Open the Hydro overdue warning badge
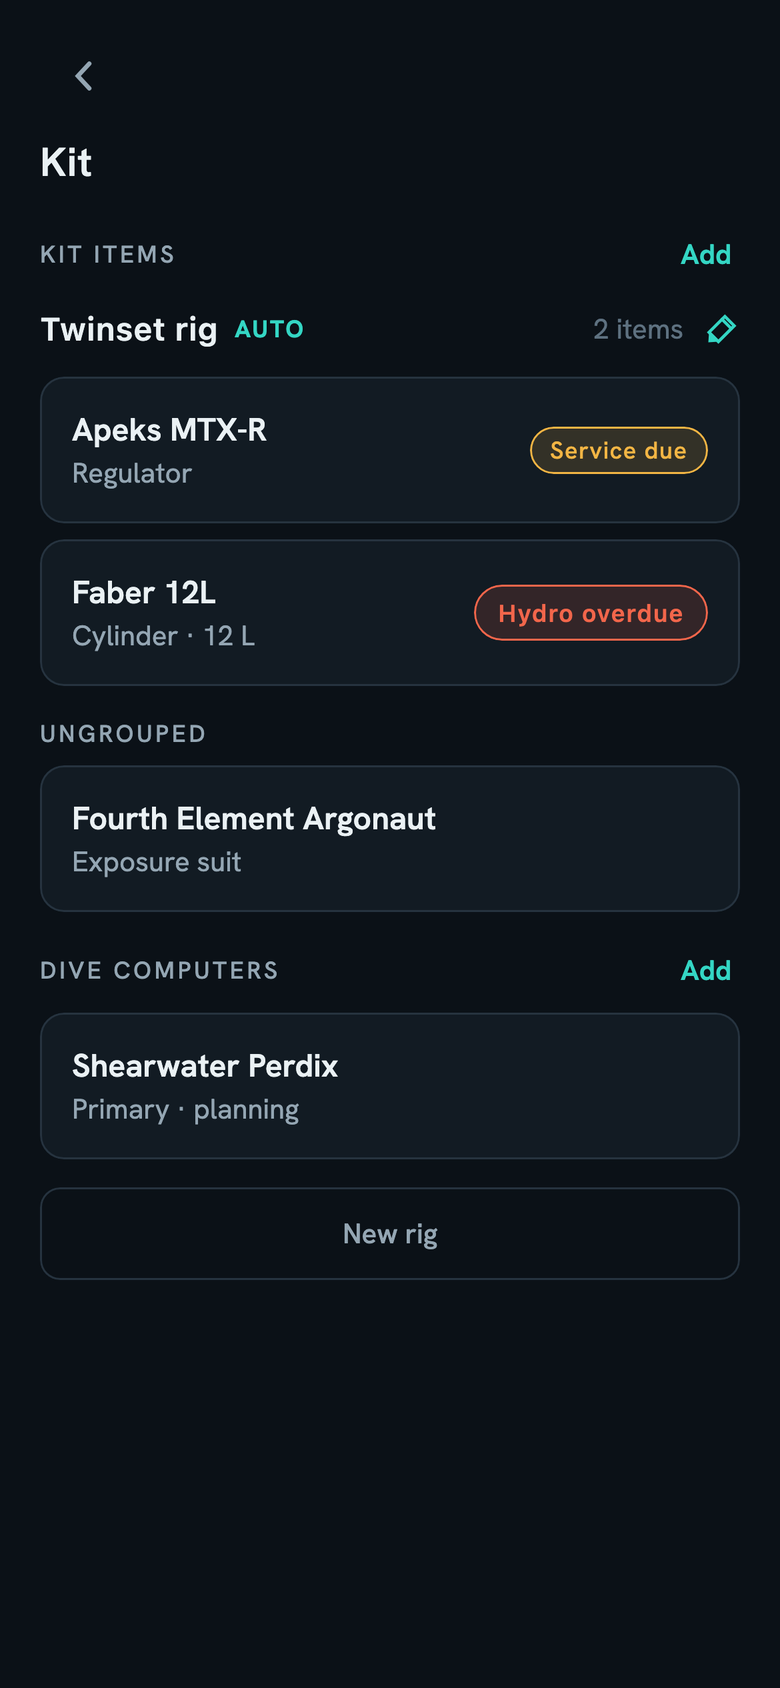This screenshot has width=780, height=1688. 590,613
